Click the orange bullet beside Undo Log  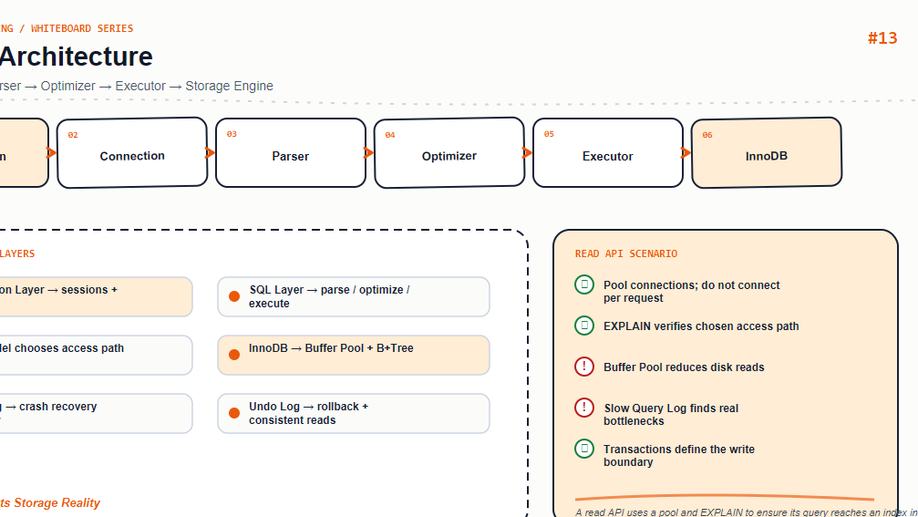click(x=234, y=413)
